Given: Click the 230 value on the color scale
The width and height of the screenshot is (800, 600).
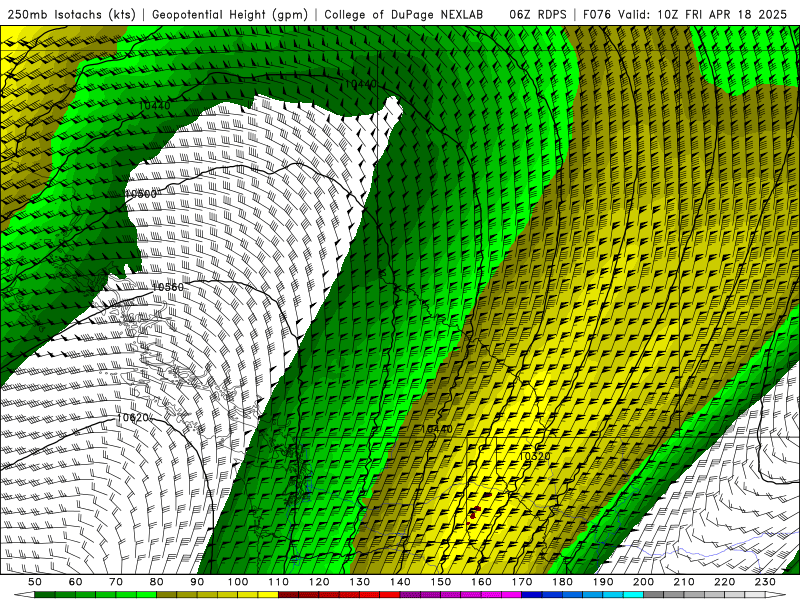Looking at the screenshot, I should pos(765,582).
